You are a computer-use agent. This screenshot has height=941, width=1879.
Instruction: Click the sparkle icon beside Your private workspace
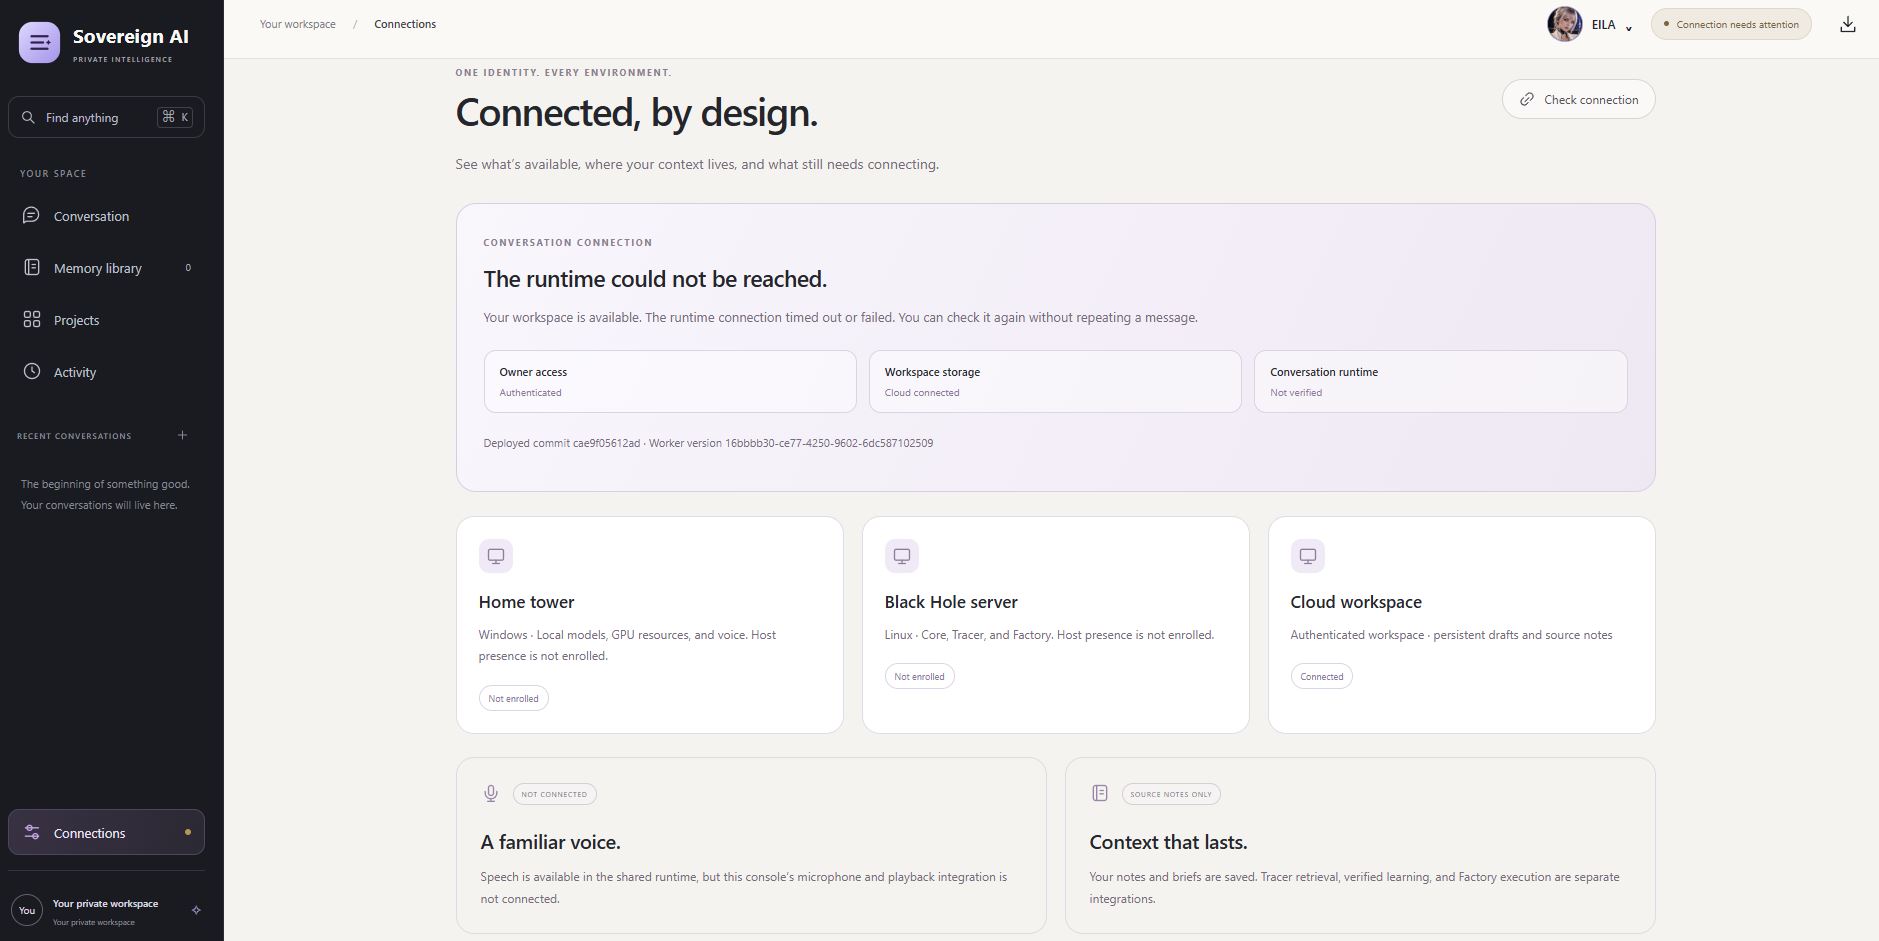(x=196, y=910)
